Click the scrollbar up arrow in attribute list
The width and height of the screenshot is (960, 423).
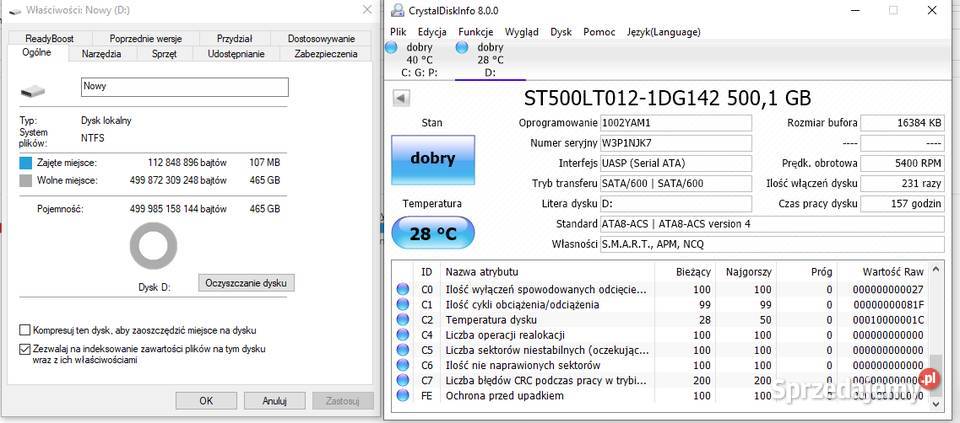pos(936,269)
